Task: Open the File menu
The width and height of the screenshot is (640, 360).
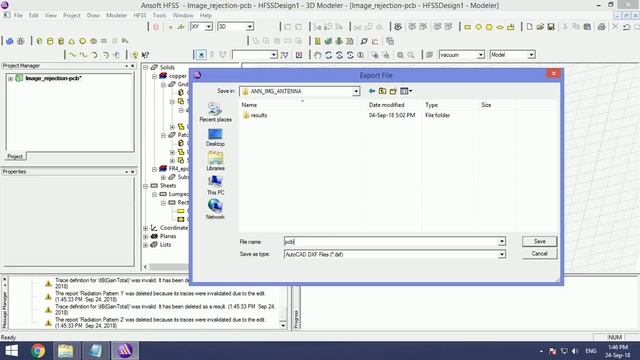Action: pos(18,16)
